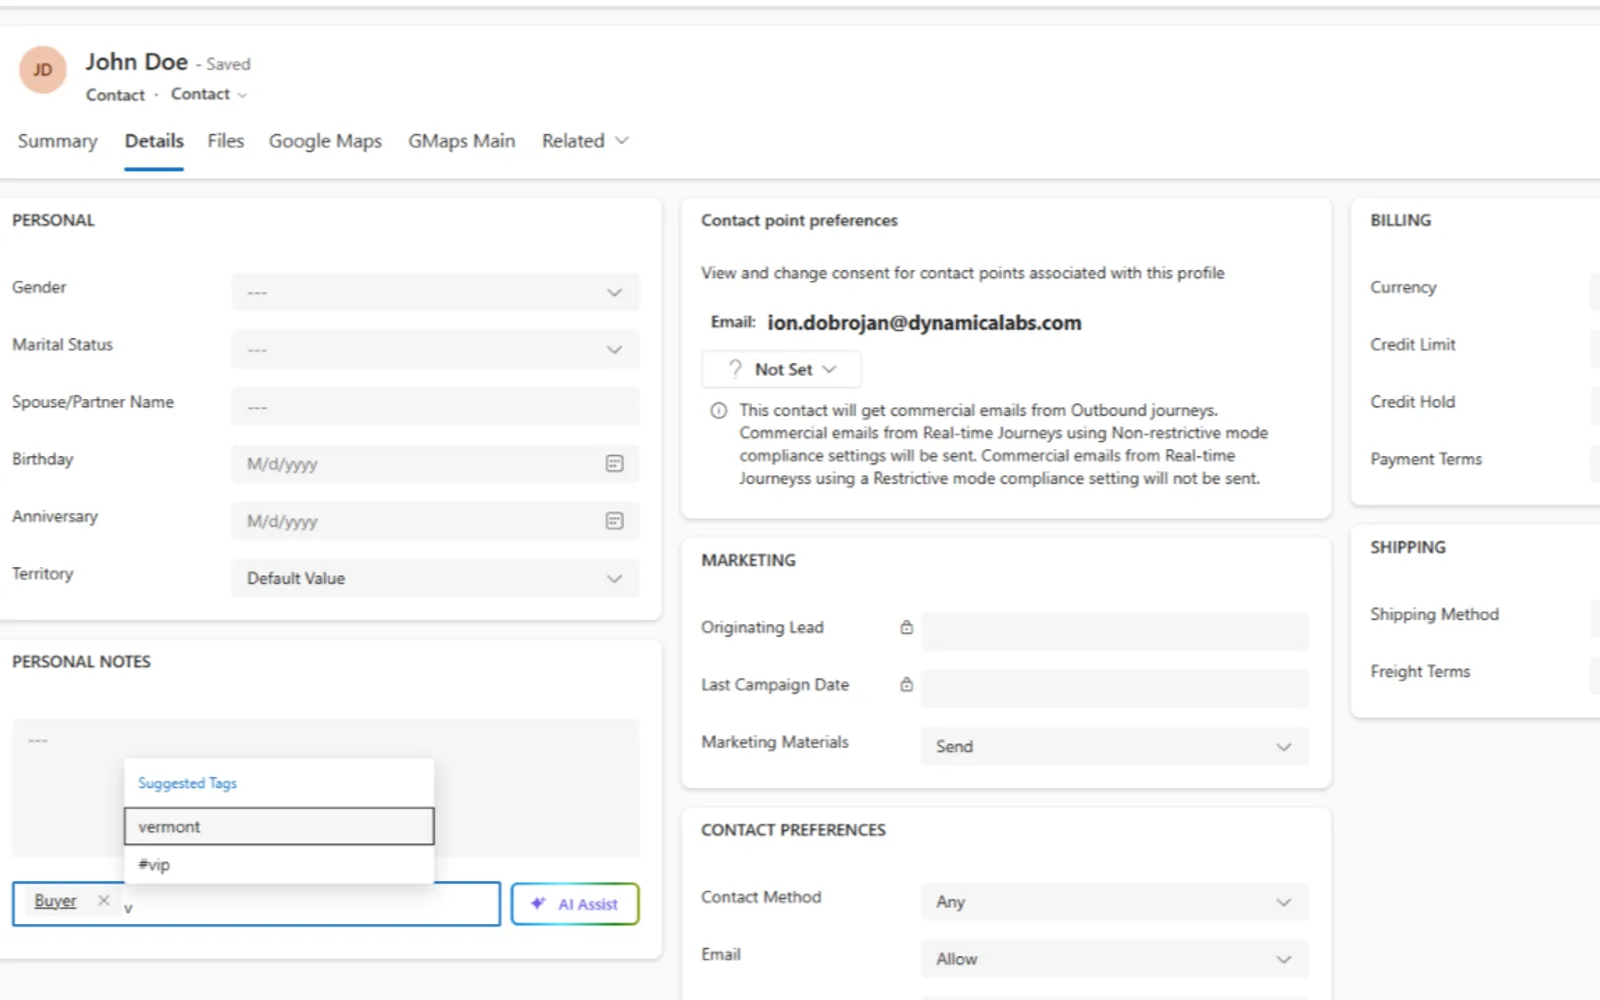
Task: Click the Birthday date field
Action: (x=435, y=464)
